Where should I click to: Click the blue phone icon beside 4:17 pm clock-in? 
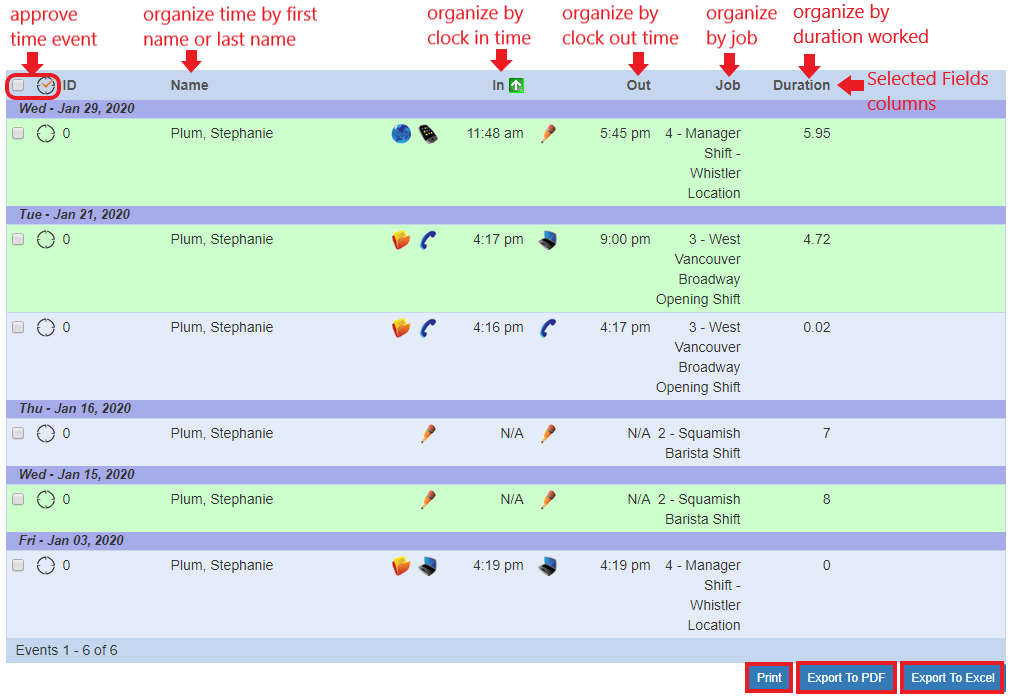[428, 240]
